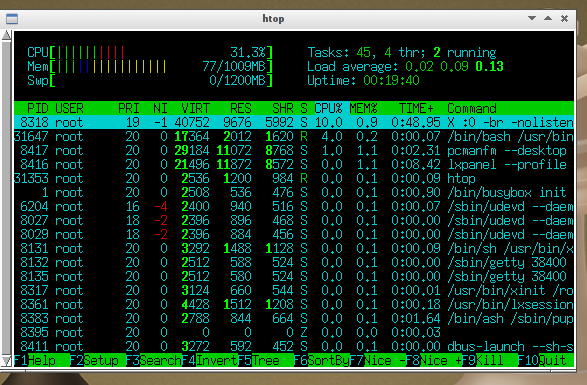Select /bin/ash process PID 8383

[x=294, y=319]
